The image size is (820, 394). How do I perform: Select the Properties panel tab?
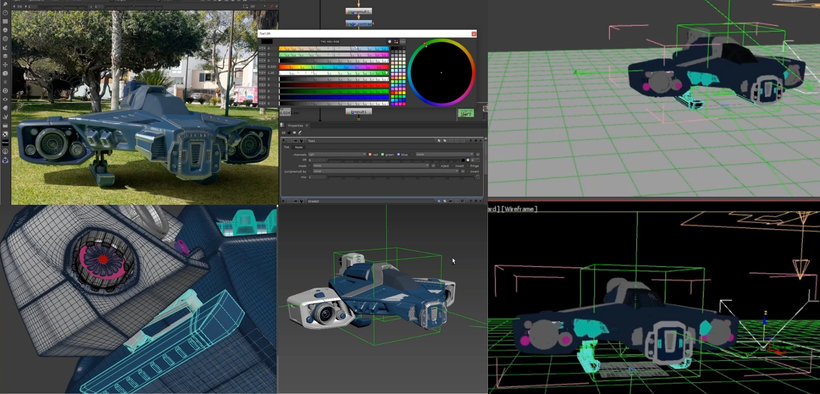click(x=295, y=126)
